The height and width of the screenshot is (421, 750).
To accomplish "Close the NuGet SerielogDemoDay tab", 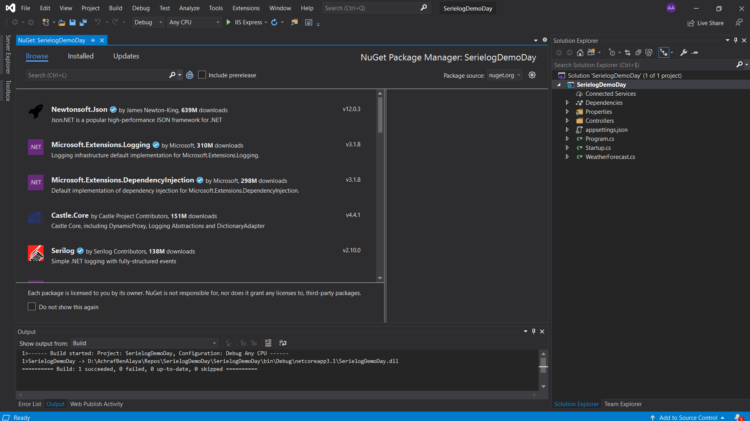I will click(x=102, y=40).
